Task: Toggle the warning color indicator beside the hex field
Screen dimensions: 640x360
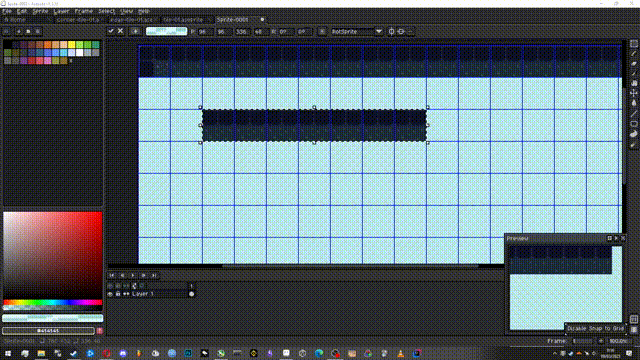Action: [x=100, y=331]
